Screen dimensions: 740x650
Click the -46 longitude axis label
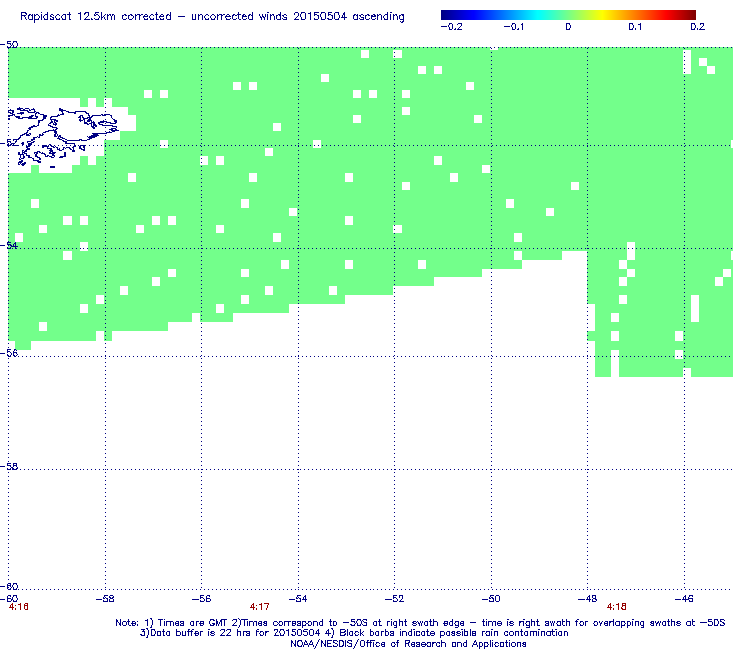pos(684,599)
